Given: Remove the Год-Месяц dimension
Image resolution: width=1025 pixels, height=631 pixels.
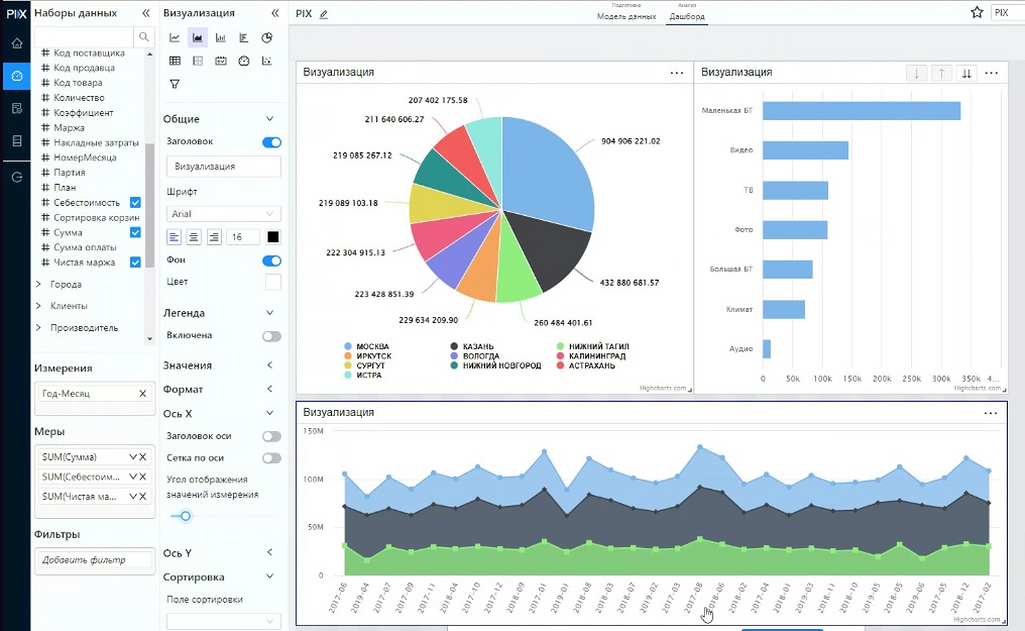Looking at the screenshot, I should (143, 394).
